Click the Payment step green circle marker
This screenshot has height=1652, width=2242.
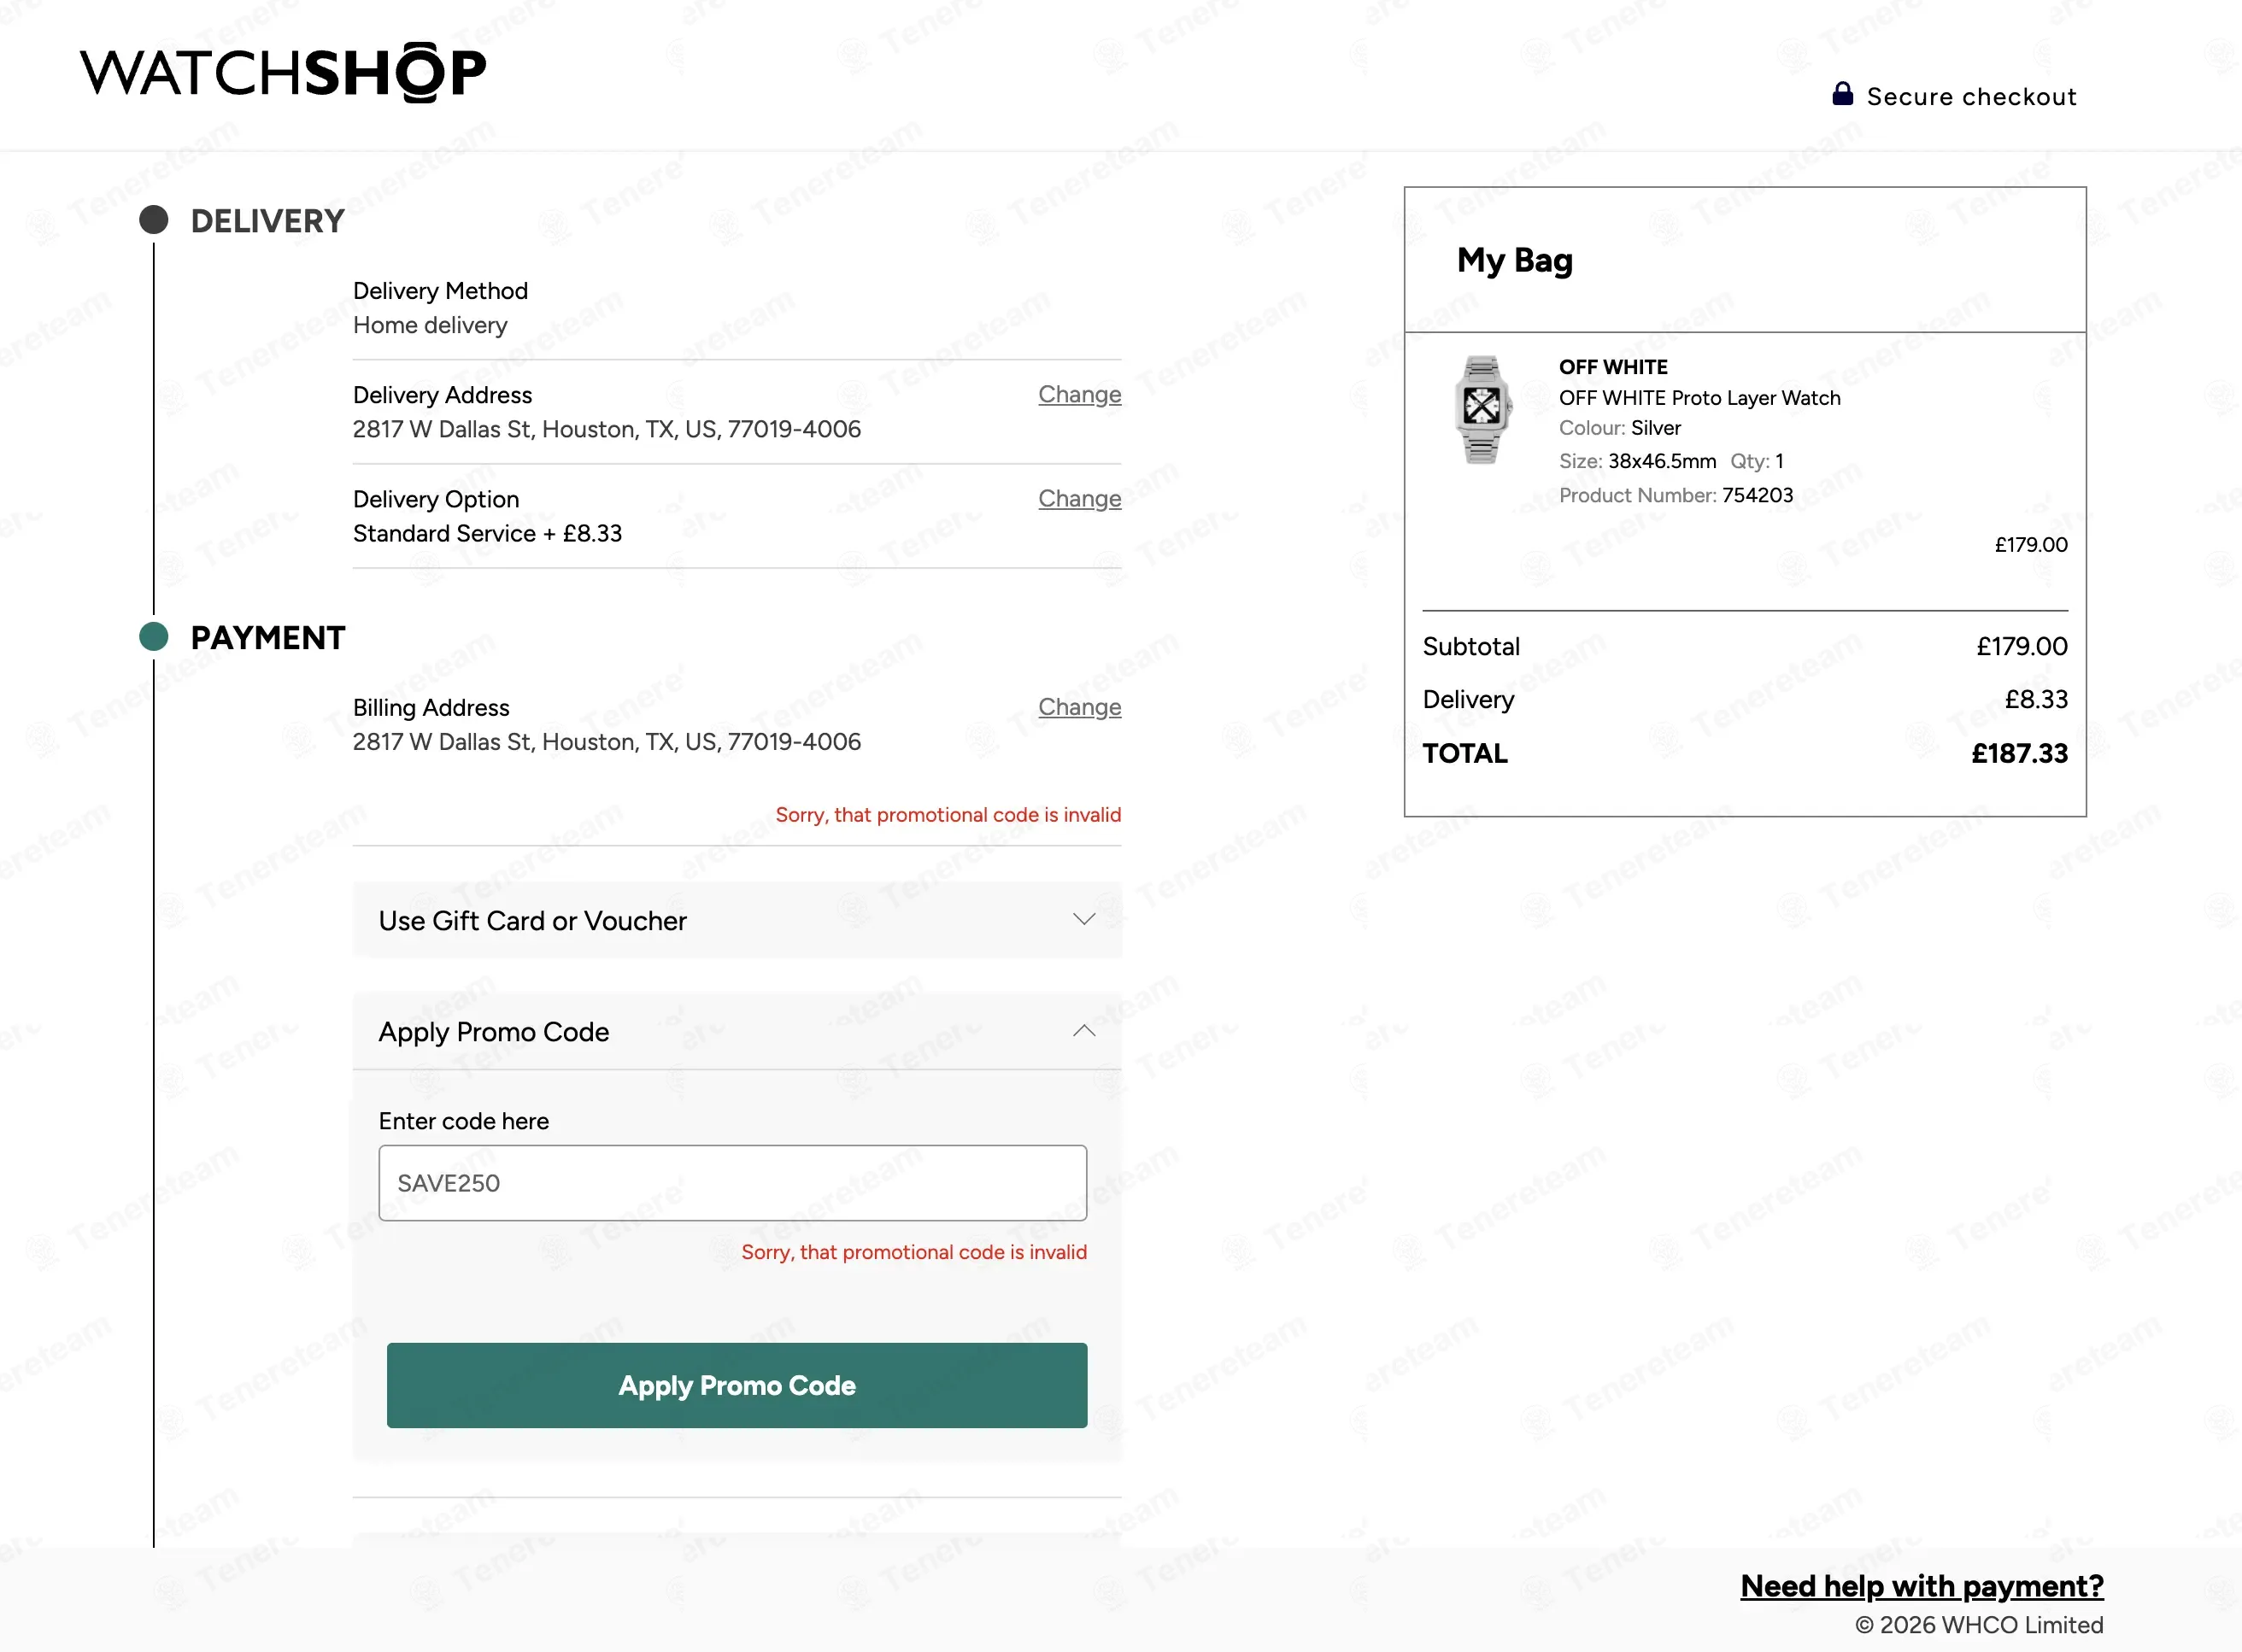pyautogui.click(x=154, y=636)
